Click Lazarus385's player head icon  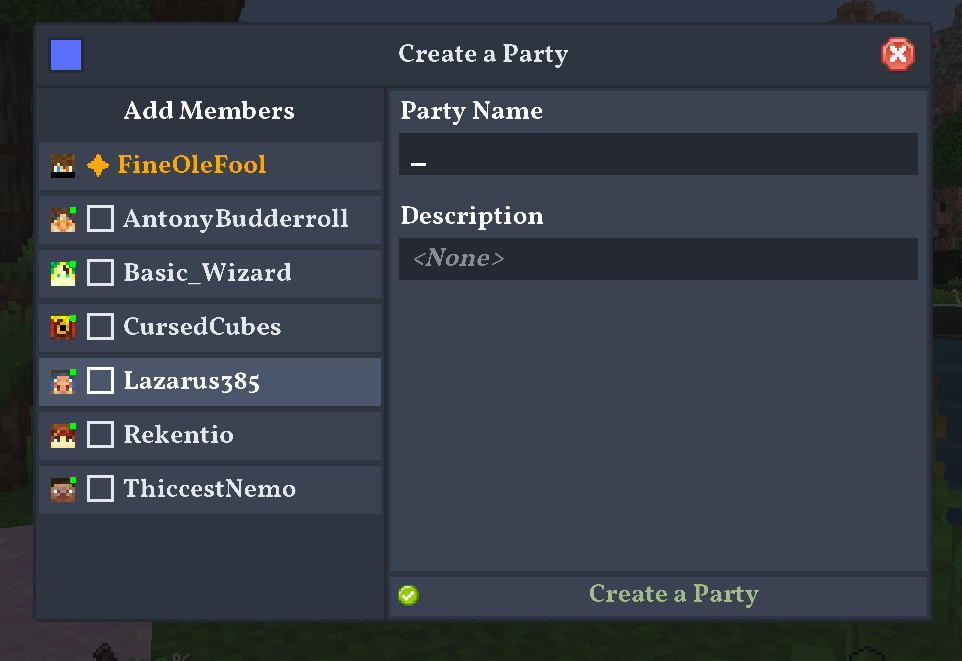62,381
